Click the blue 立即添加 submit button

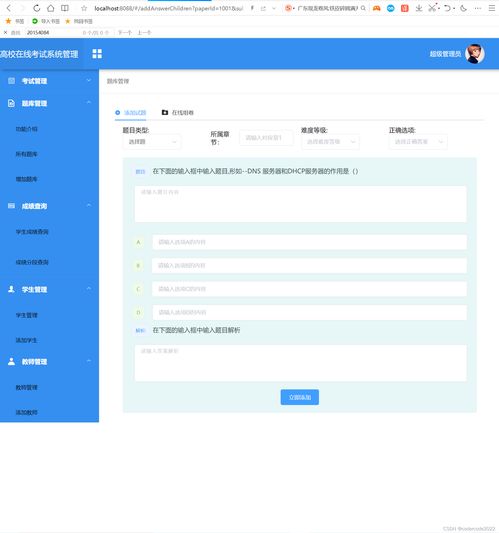click(x=299, y=397)
